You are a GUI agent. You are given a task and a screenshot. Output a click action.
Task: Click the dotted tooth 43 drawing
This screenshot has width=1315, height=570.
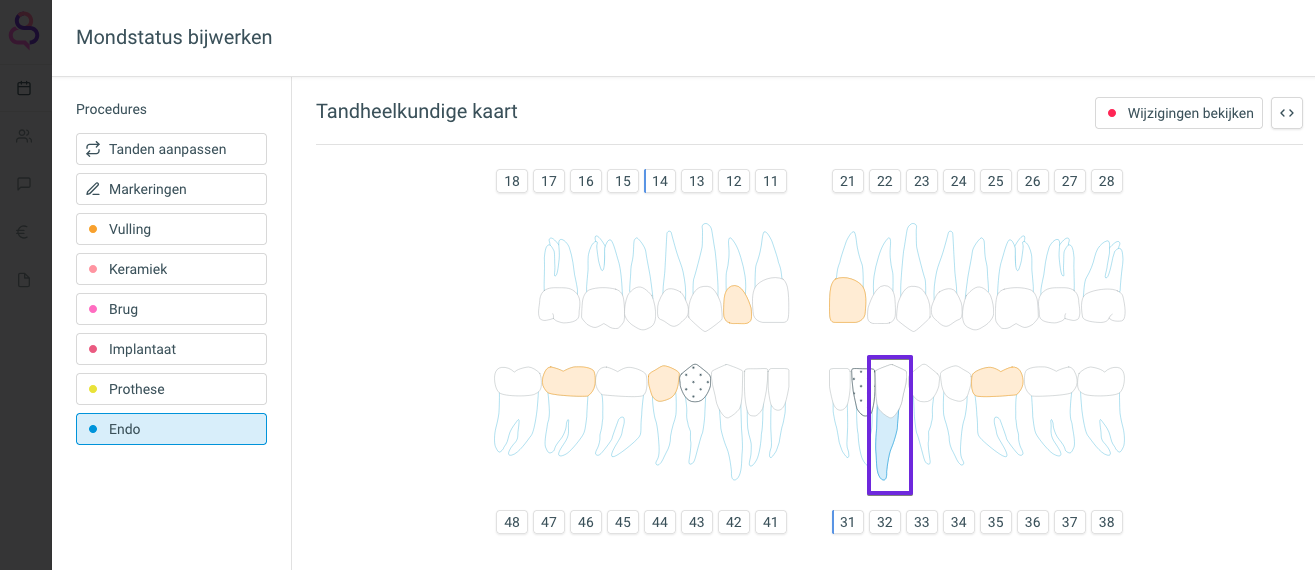point(695,383)
